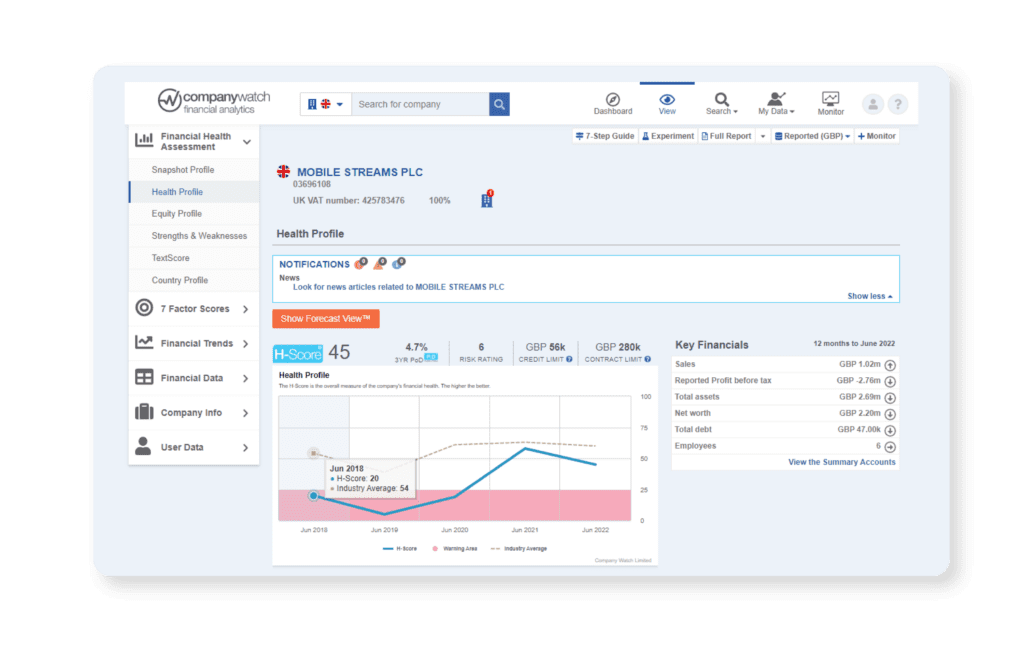Select the Jun 2018 H-Score data point
Screen dimensions: 1024x654
[x=313, y=496]
